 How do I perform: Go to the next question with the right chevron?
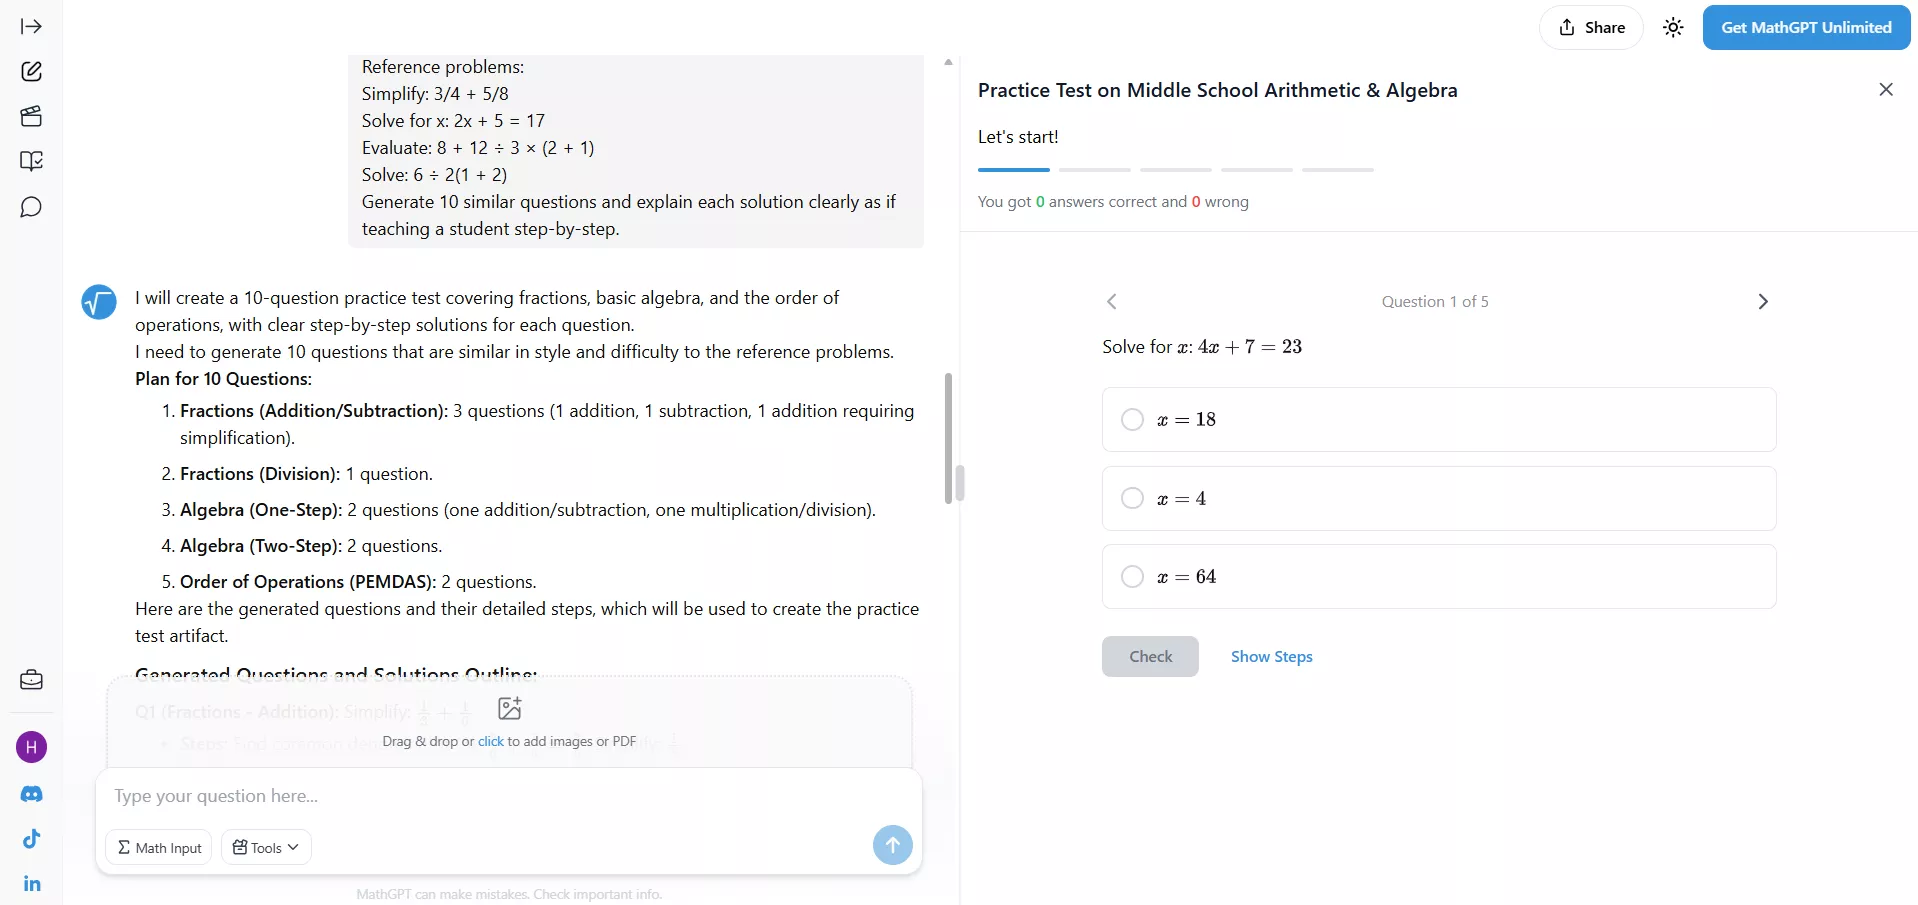(1763, 301)
